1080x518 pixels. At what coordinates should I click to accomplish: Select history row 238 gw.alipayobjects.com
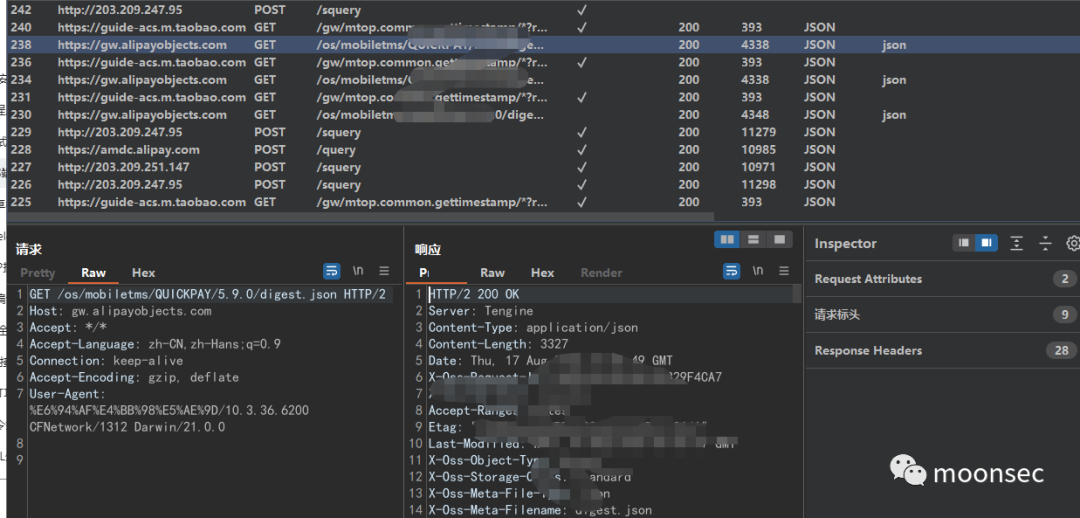tap(543, 45)
